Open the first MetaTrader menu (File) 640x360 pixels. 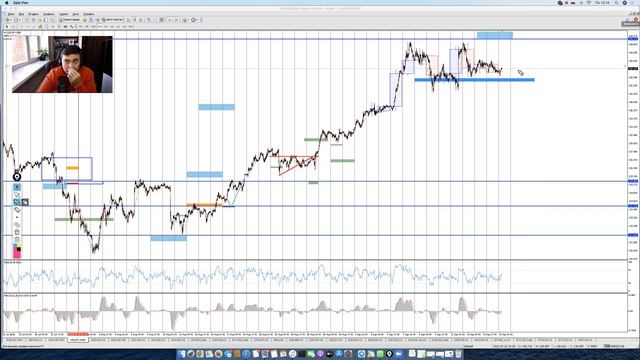(x=11, y=14)
